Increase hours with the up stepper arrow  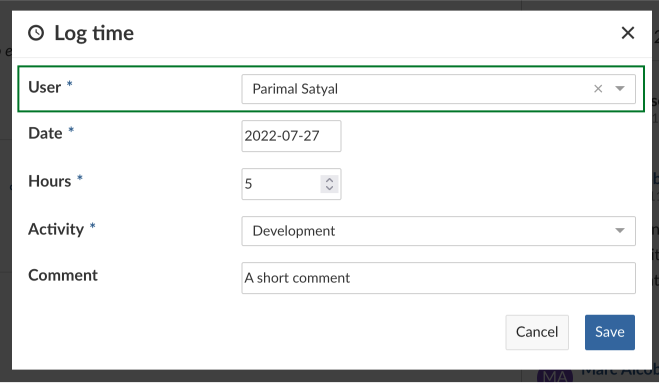tap(330, 180)
